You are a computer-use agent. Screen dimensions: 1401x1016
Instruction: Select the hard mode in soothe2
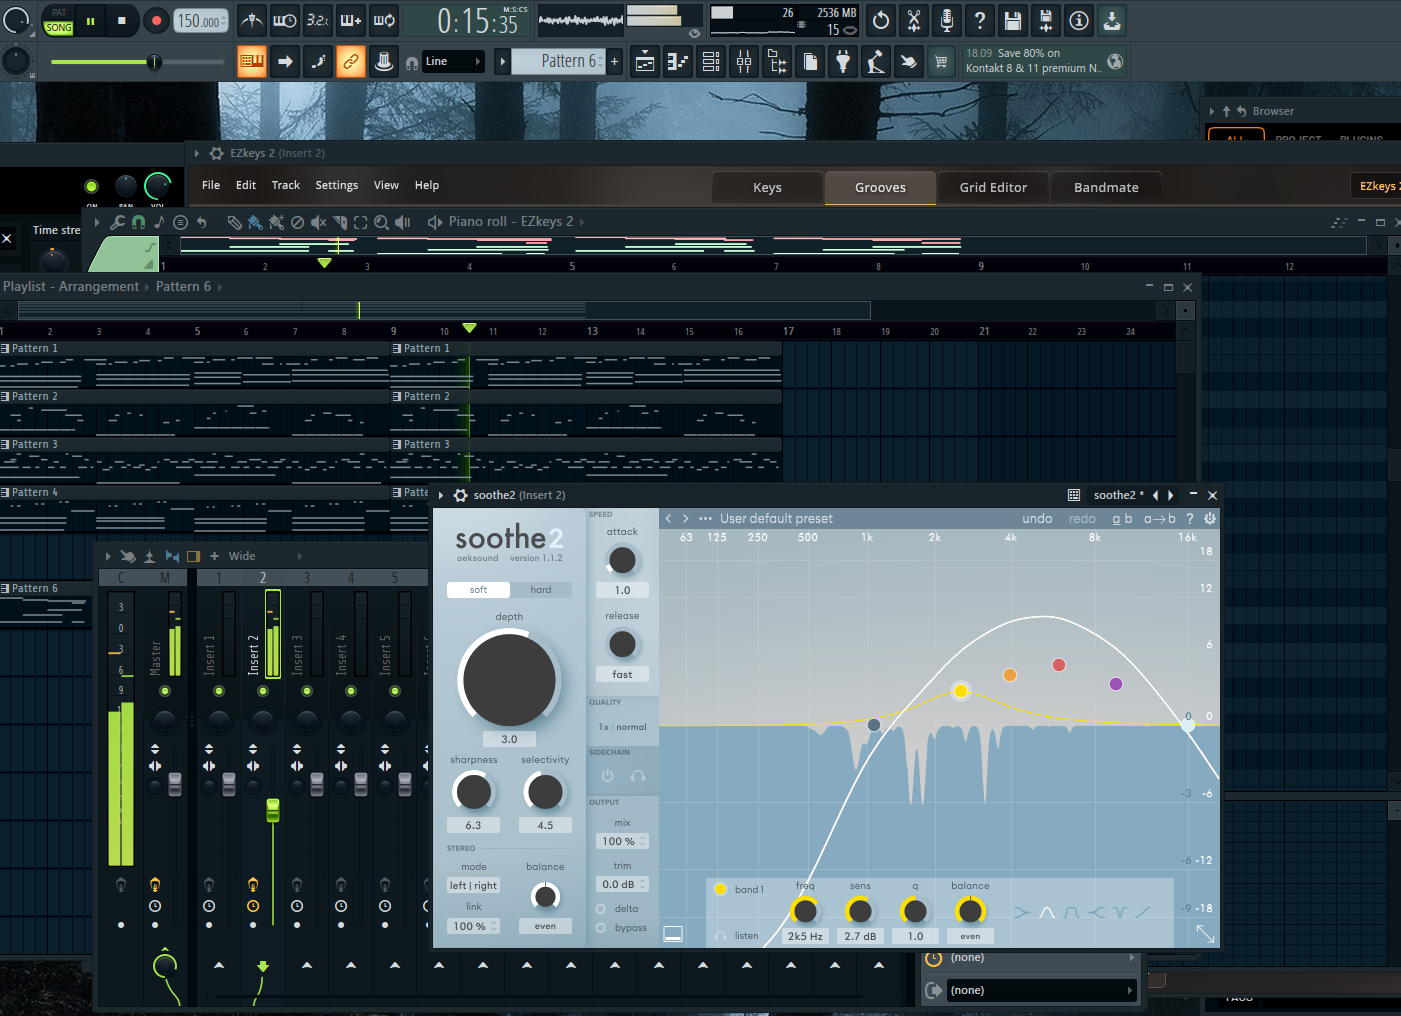click(x=541, y=590)
